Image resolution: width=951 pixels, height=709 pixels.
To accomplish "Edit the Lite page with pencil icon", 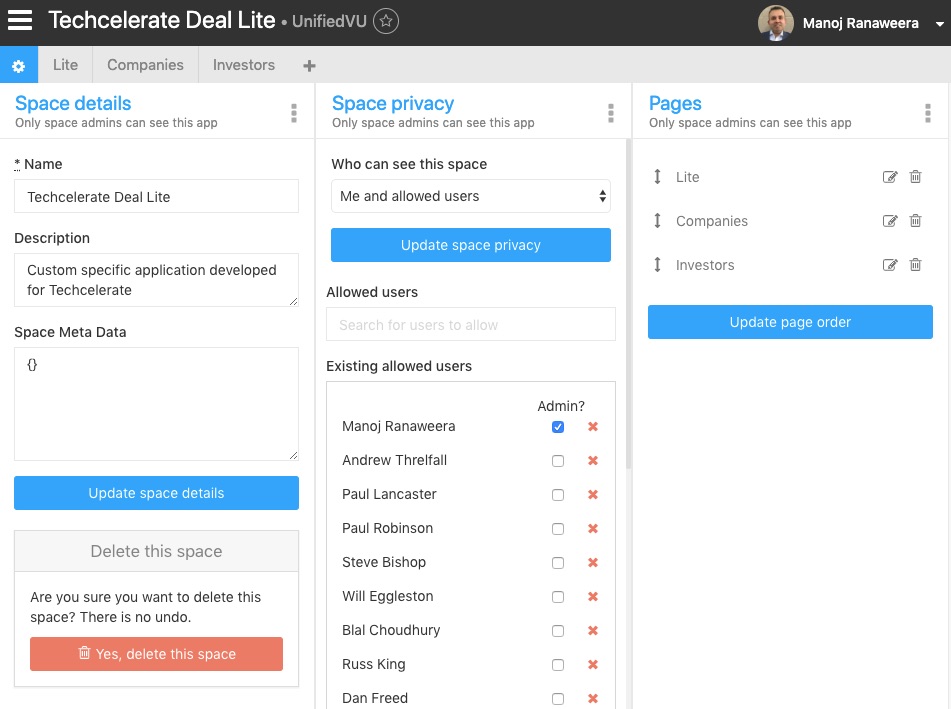I will tap(890, 178).
